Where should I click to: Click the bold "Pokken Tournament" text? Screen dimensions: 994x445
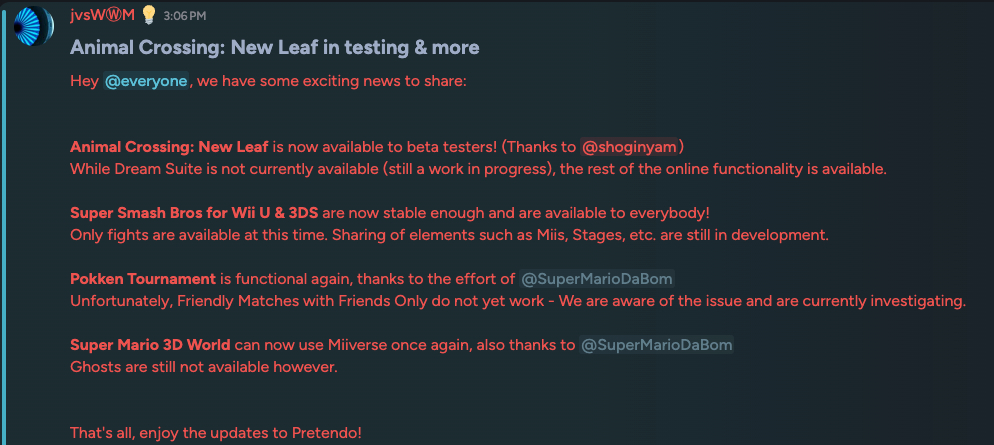[143, 279]
